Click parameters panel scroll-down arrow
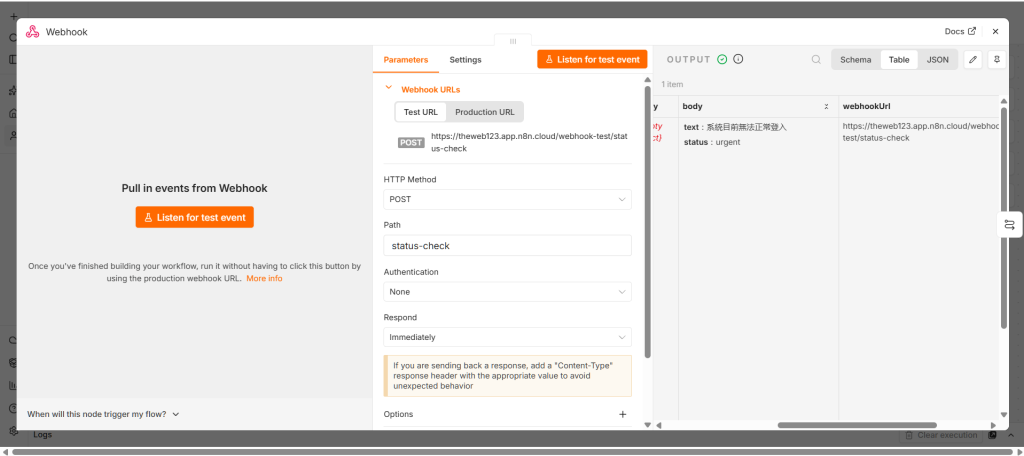This screenshot has width=1024, height=456. pos(648,425)
